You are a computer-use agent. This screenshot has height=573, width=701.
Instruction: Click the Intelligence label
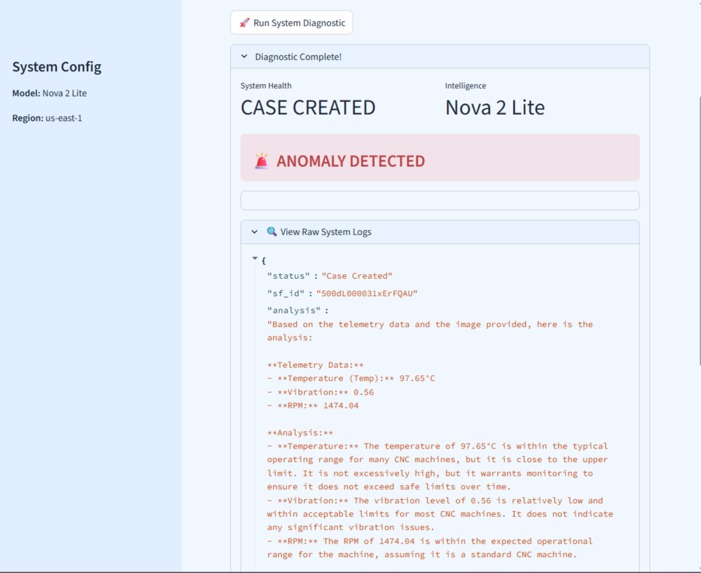(465, 86)
